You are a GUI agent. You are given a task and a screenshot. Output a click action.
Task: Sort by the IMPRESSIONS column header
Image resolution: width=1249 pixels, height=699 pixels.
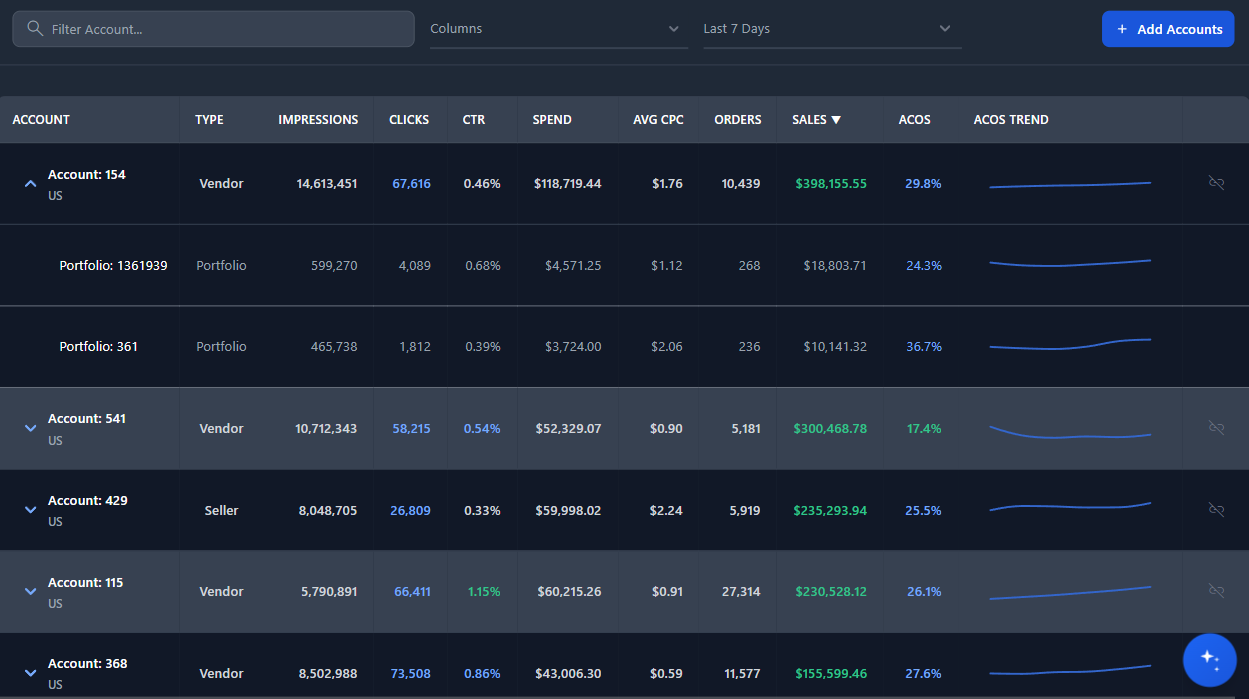[x=318, y=120]
